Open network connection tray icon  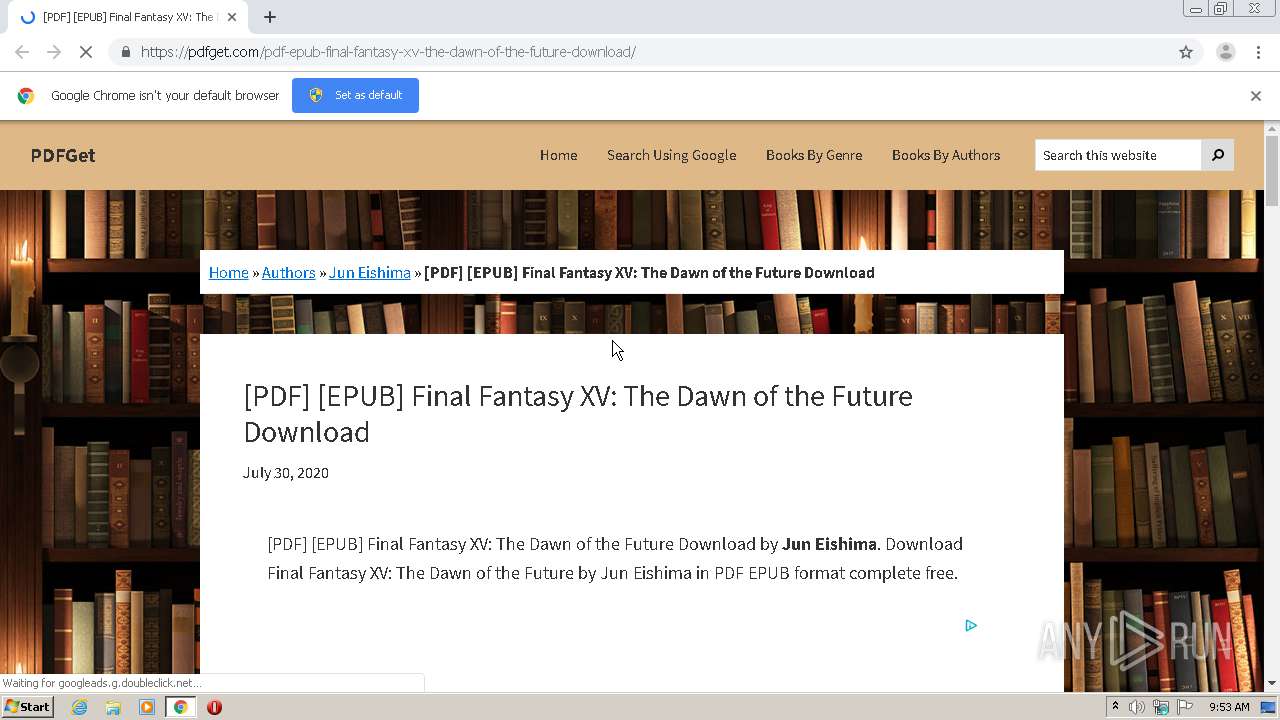pyautogui.click(x=1161, y=707)
